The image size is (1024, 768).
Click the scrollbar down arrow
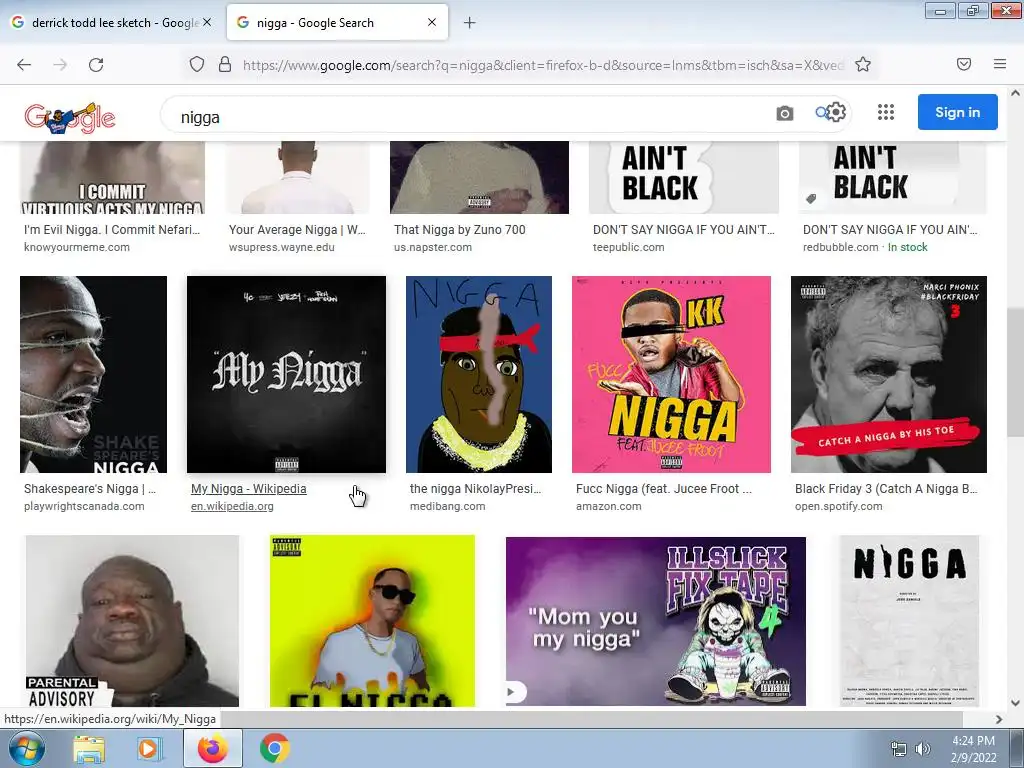[x=1015, y=703]
